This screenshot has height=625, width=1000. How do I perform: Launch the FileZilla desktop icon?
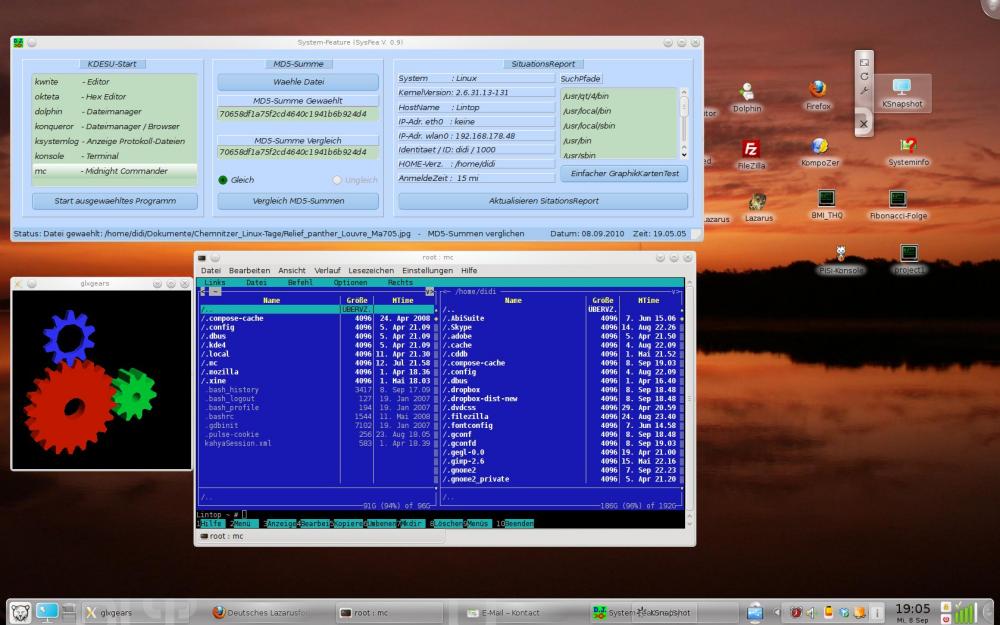click(751, 150)
